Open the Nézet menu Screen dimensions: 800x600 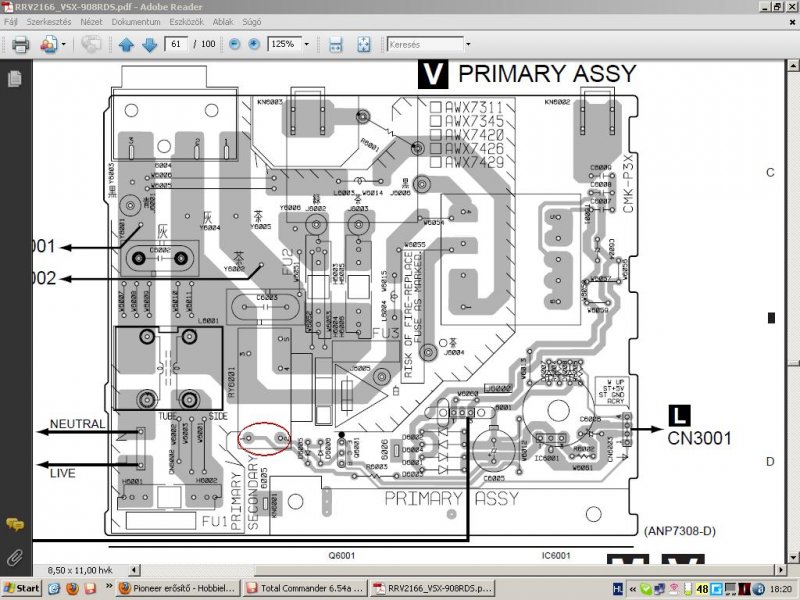tap(91, 22)
